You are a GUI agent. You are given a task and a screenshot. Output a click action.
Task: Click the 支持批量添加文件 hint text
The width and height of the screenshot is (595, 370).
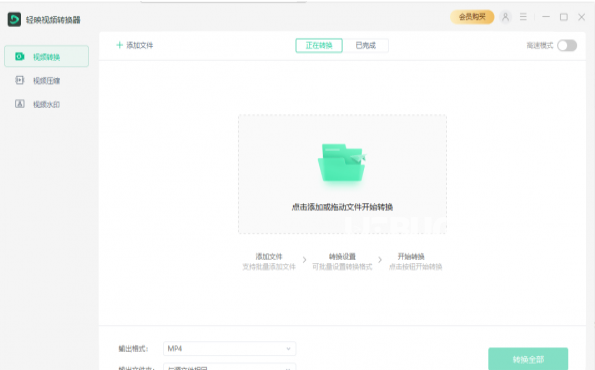click(269, 267)
